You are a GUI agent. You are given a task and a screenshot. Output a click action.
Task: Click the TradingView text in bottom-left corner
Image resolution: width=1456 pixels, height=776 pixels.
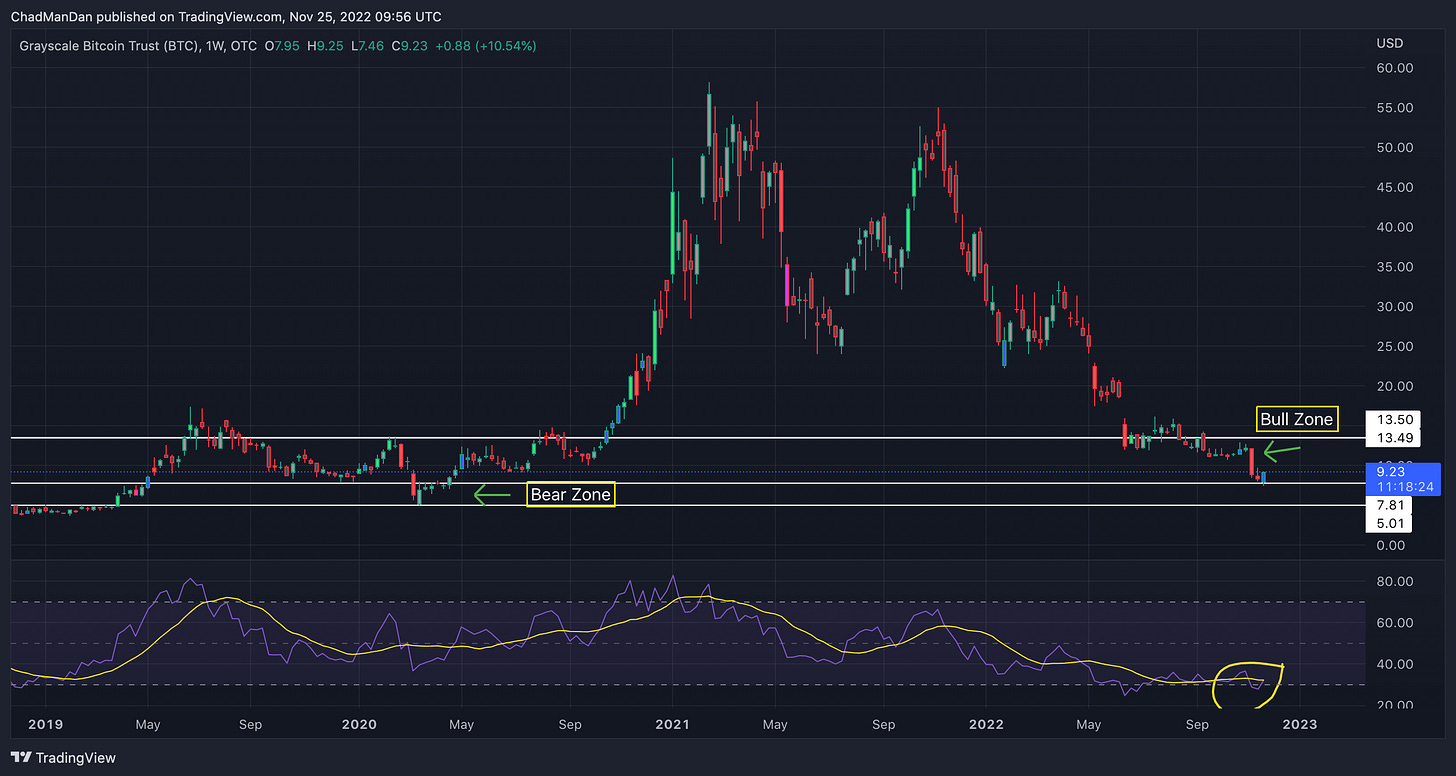pyautogui.click(x=78, y=758)
